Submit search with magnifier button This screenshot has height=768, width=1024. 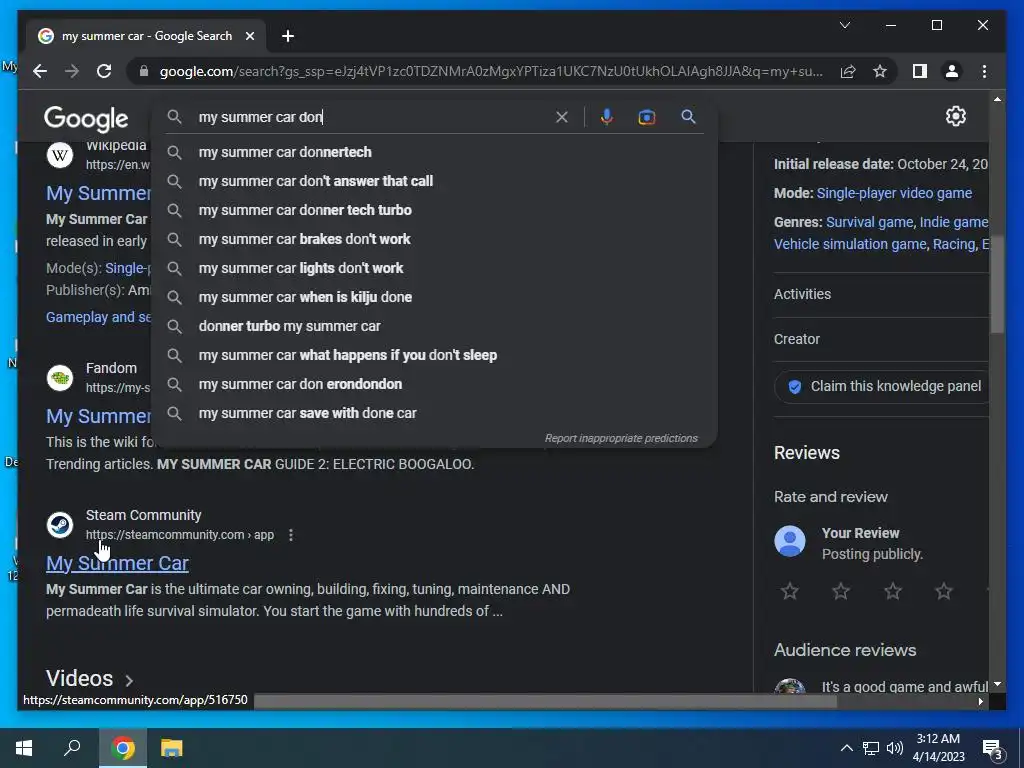pyautogui.click(x=688, y=117)
